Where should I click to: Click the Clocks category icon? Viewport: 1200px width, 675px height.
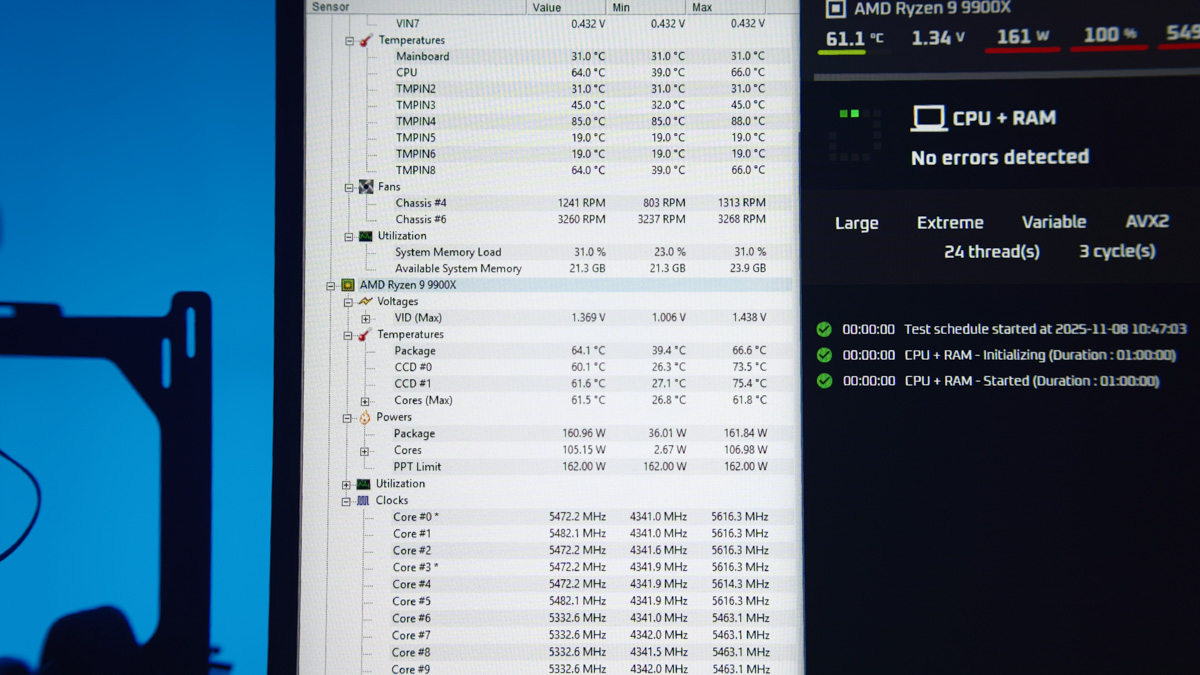[363, 500]
